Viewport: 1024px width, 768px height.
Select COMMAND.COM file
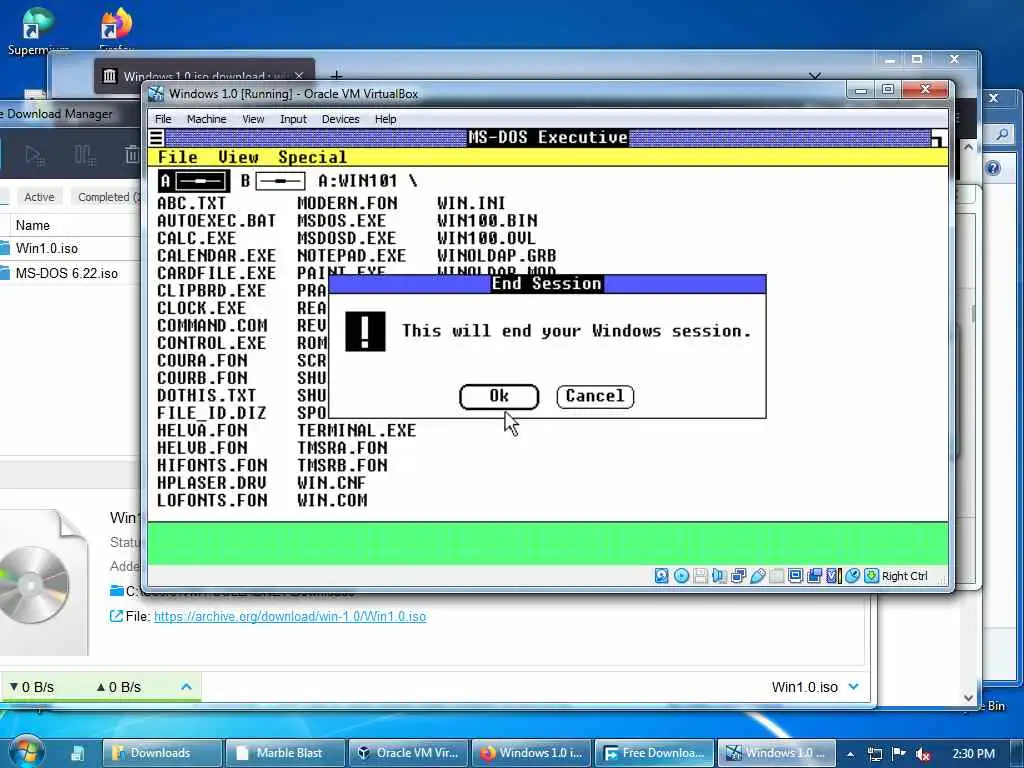[x=212, y=326]
